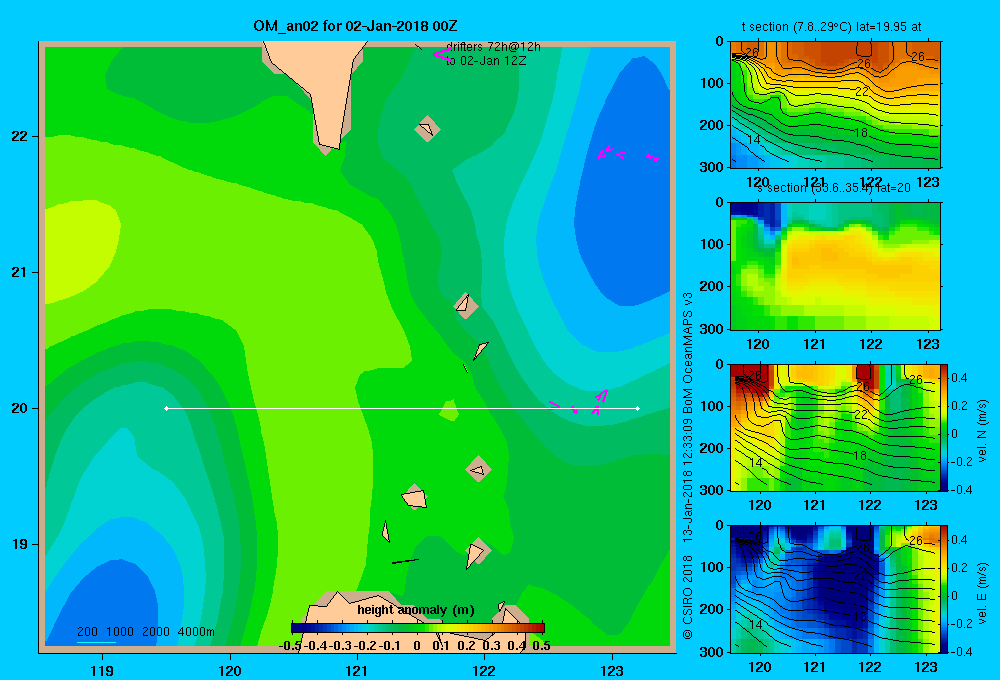1000x680 pixels.
Task: Open the eastward velocity section plot
Action: 835,589
